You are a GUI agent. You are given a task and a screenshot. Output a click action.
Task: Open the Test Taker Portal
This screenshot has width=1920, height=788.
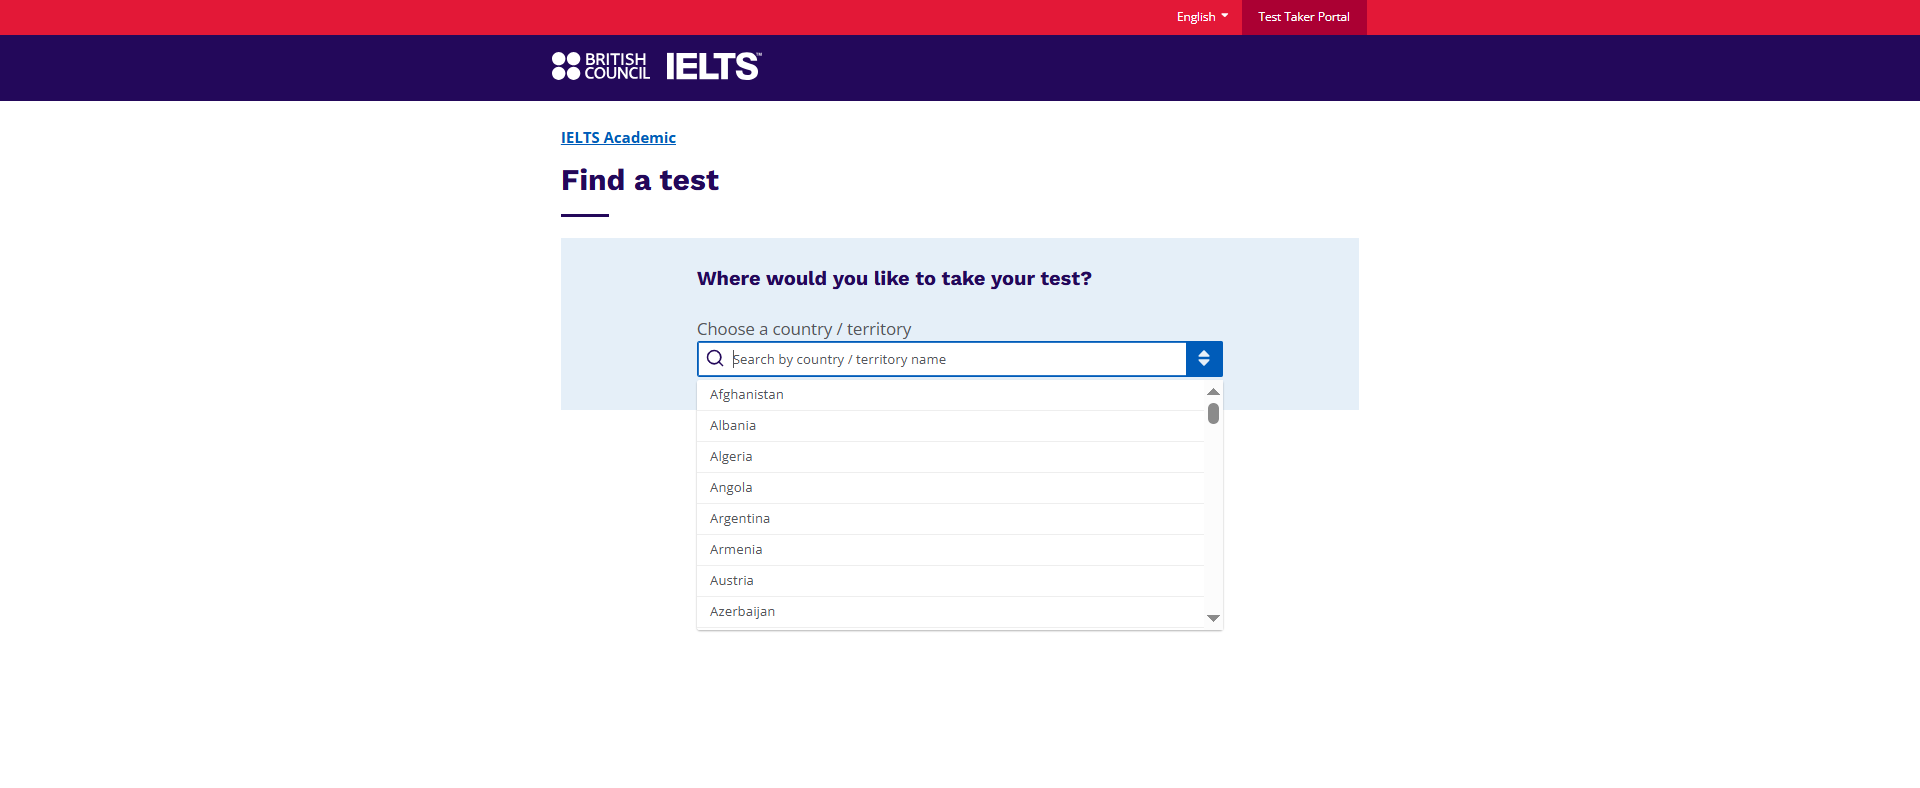click(x=1303, y=17)
